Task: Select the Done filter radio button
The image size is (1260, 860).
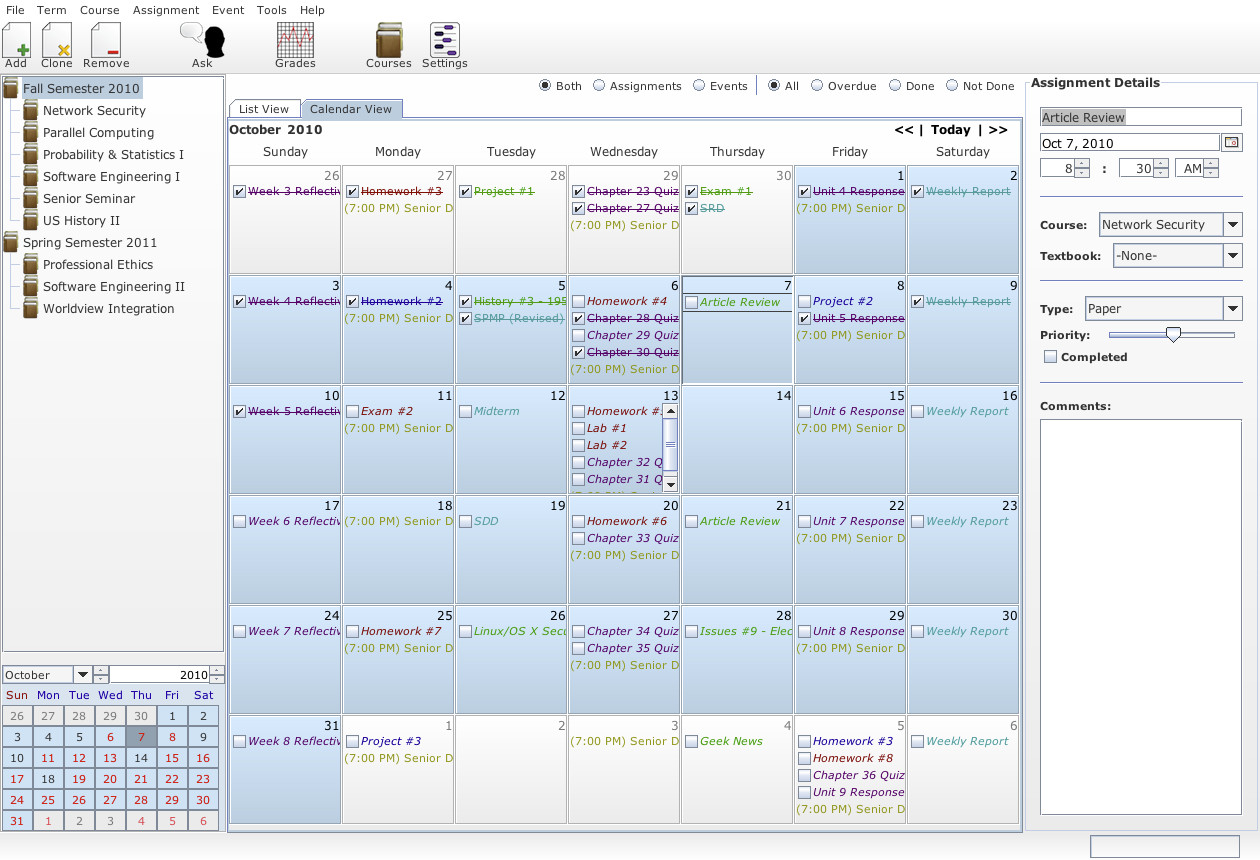Action: tap(895, 86)
